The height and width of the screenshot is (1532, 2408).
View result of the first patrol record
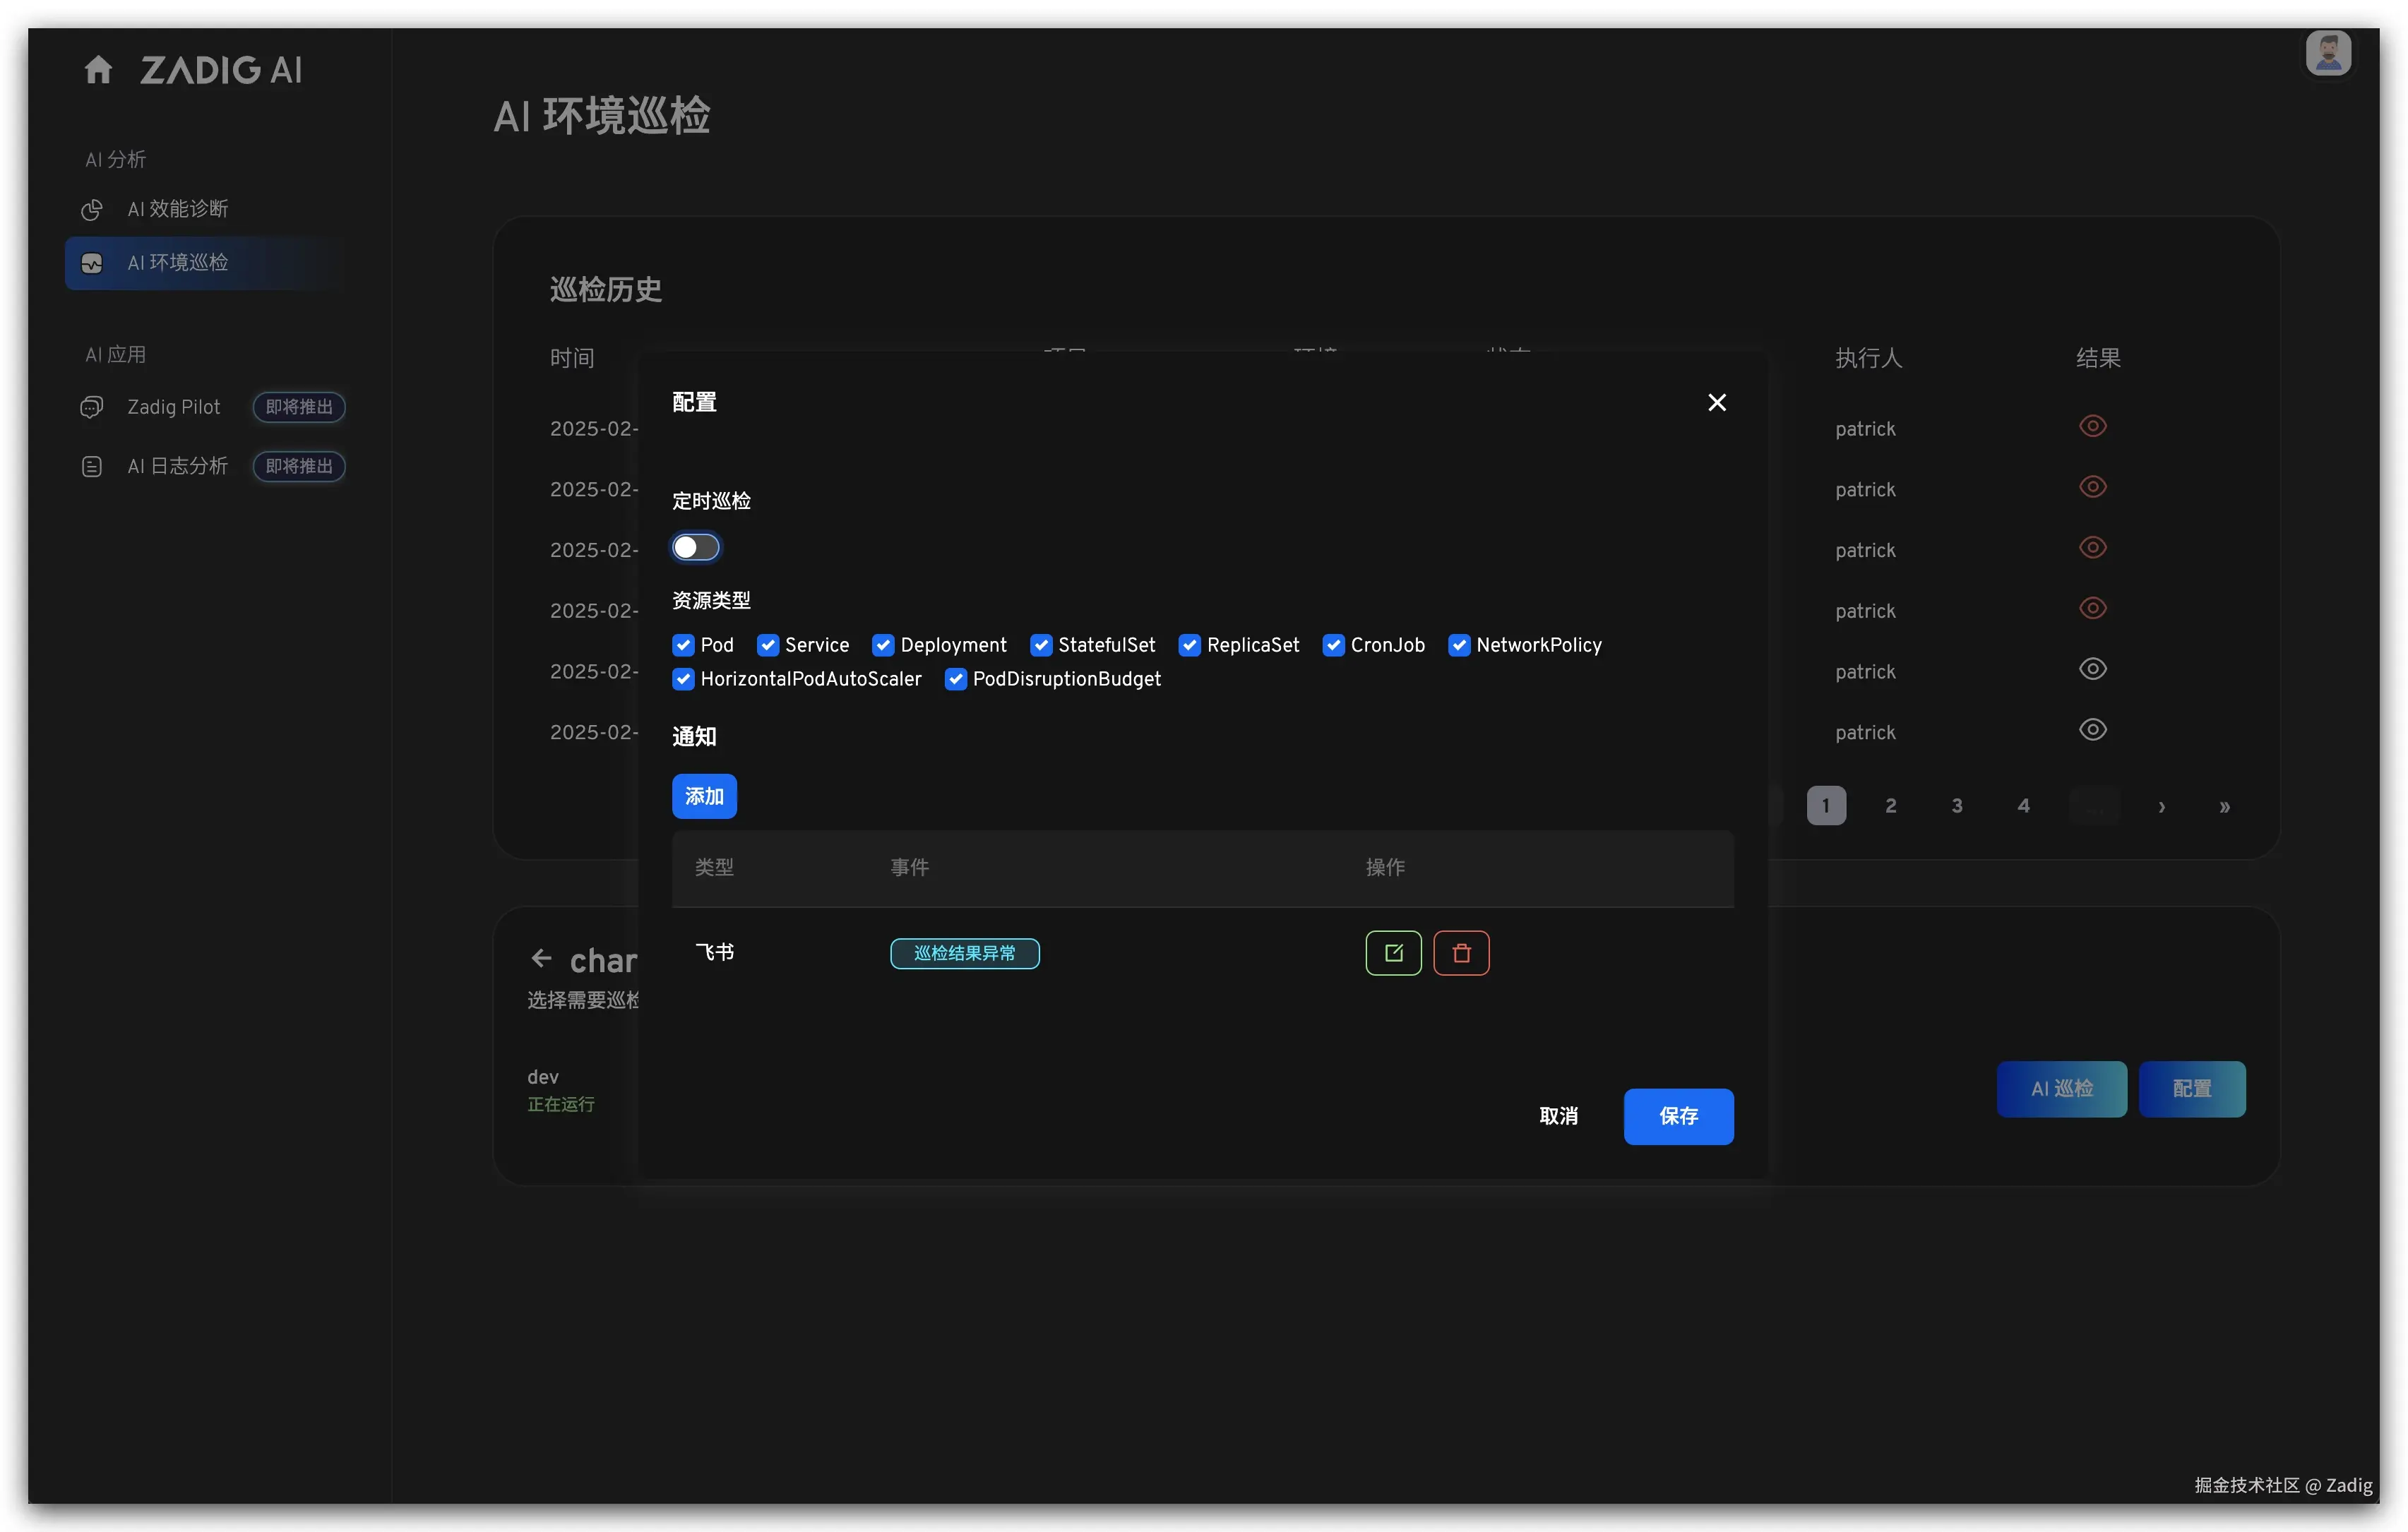(x=2092, y=427)
